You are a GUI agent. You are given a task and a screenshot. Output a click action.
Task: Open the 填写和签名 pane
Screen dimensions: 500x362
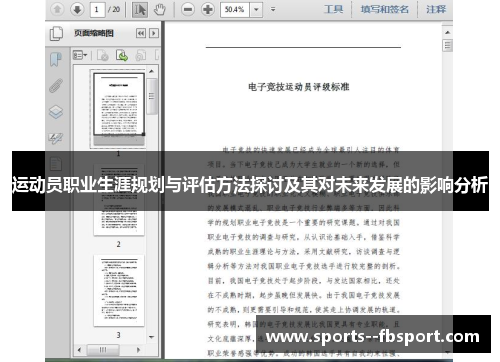(x=385, y=9)
